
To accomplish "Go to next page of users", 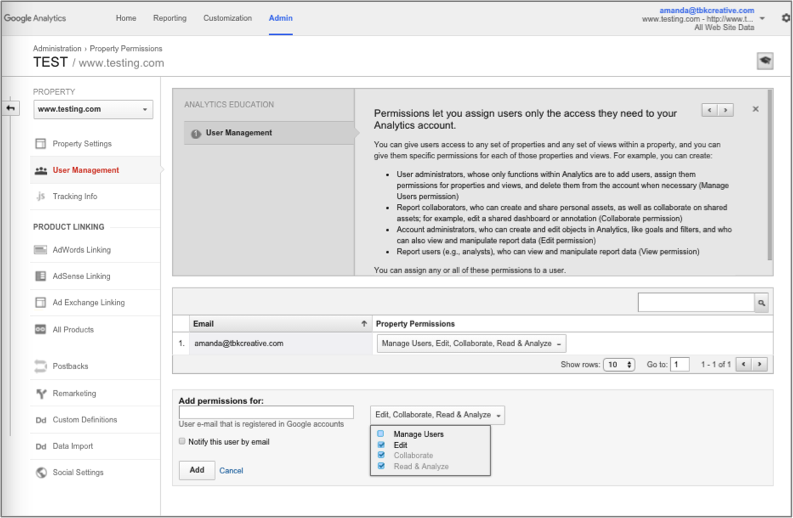I will click(760, 364).
